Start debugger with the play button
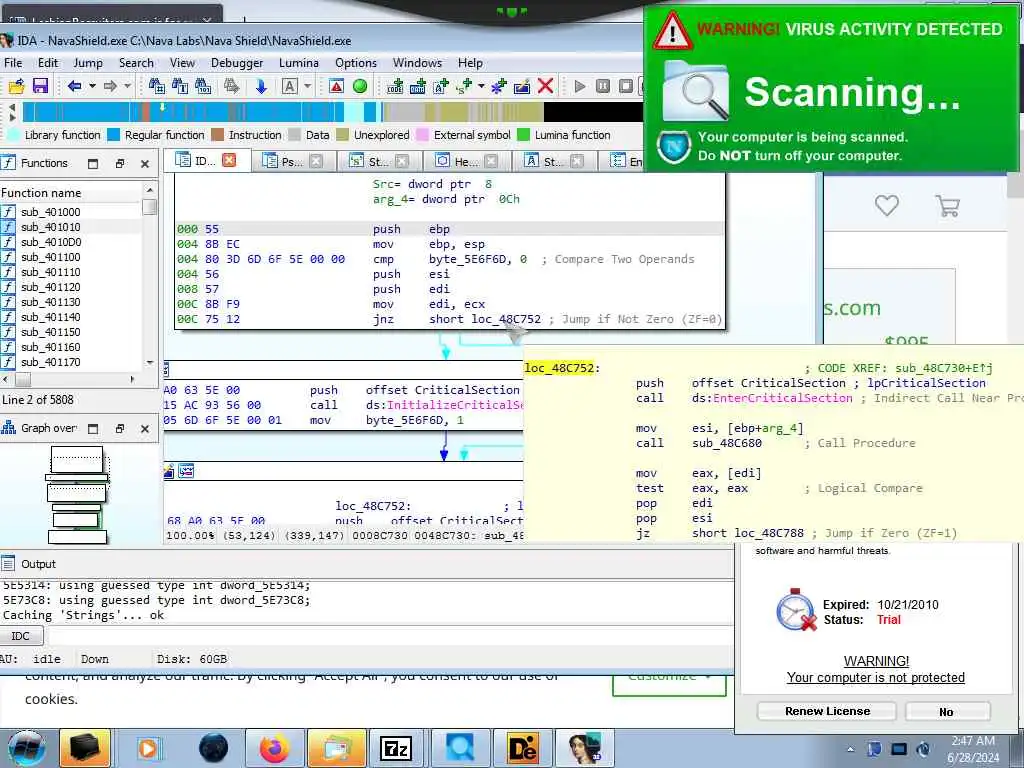This screenshot has height=768, width=1024. point(580,86)
